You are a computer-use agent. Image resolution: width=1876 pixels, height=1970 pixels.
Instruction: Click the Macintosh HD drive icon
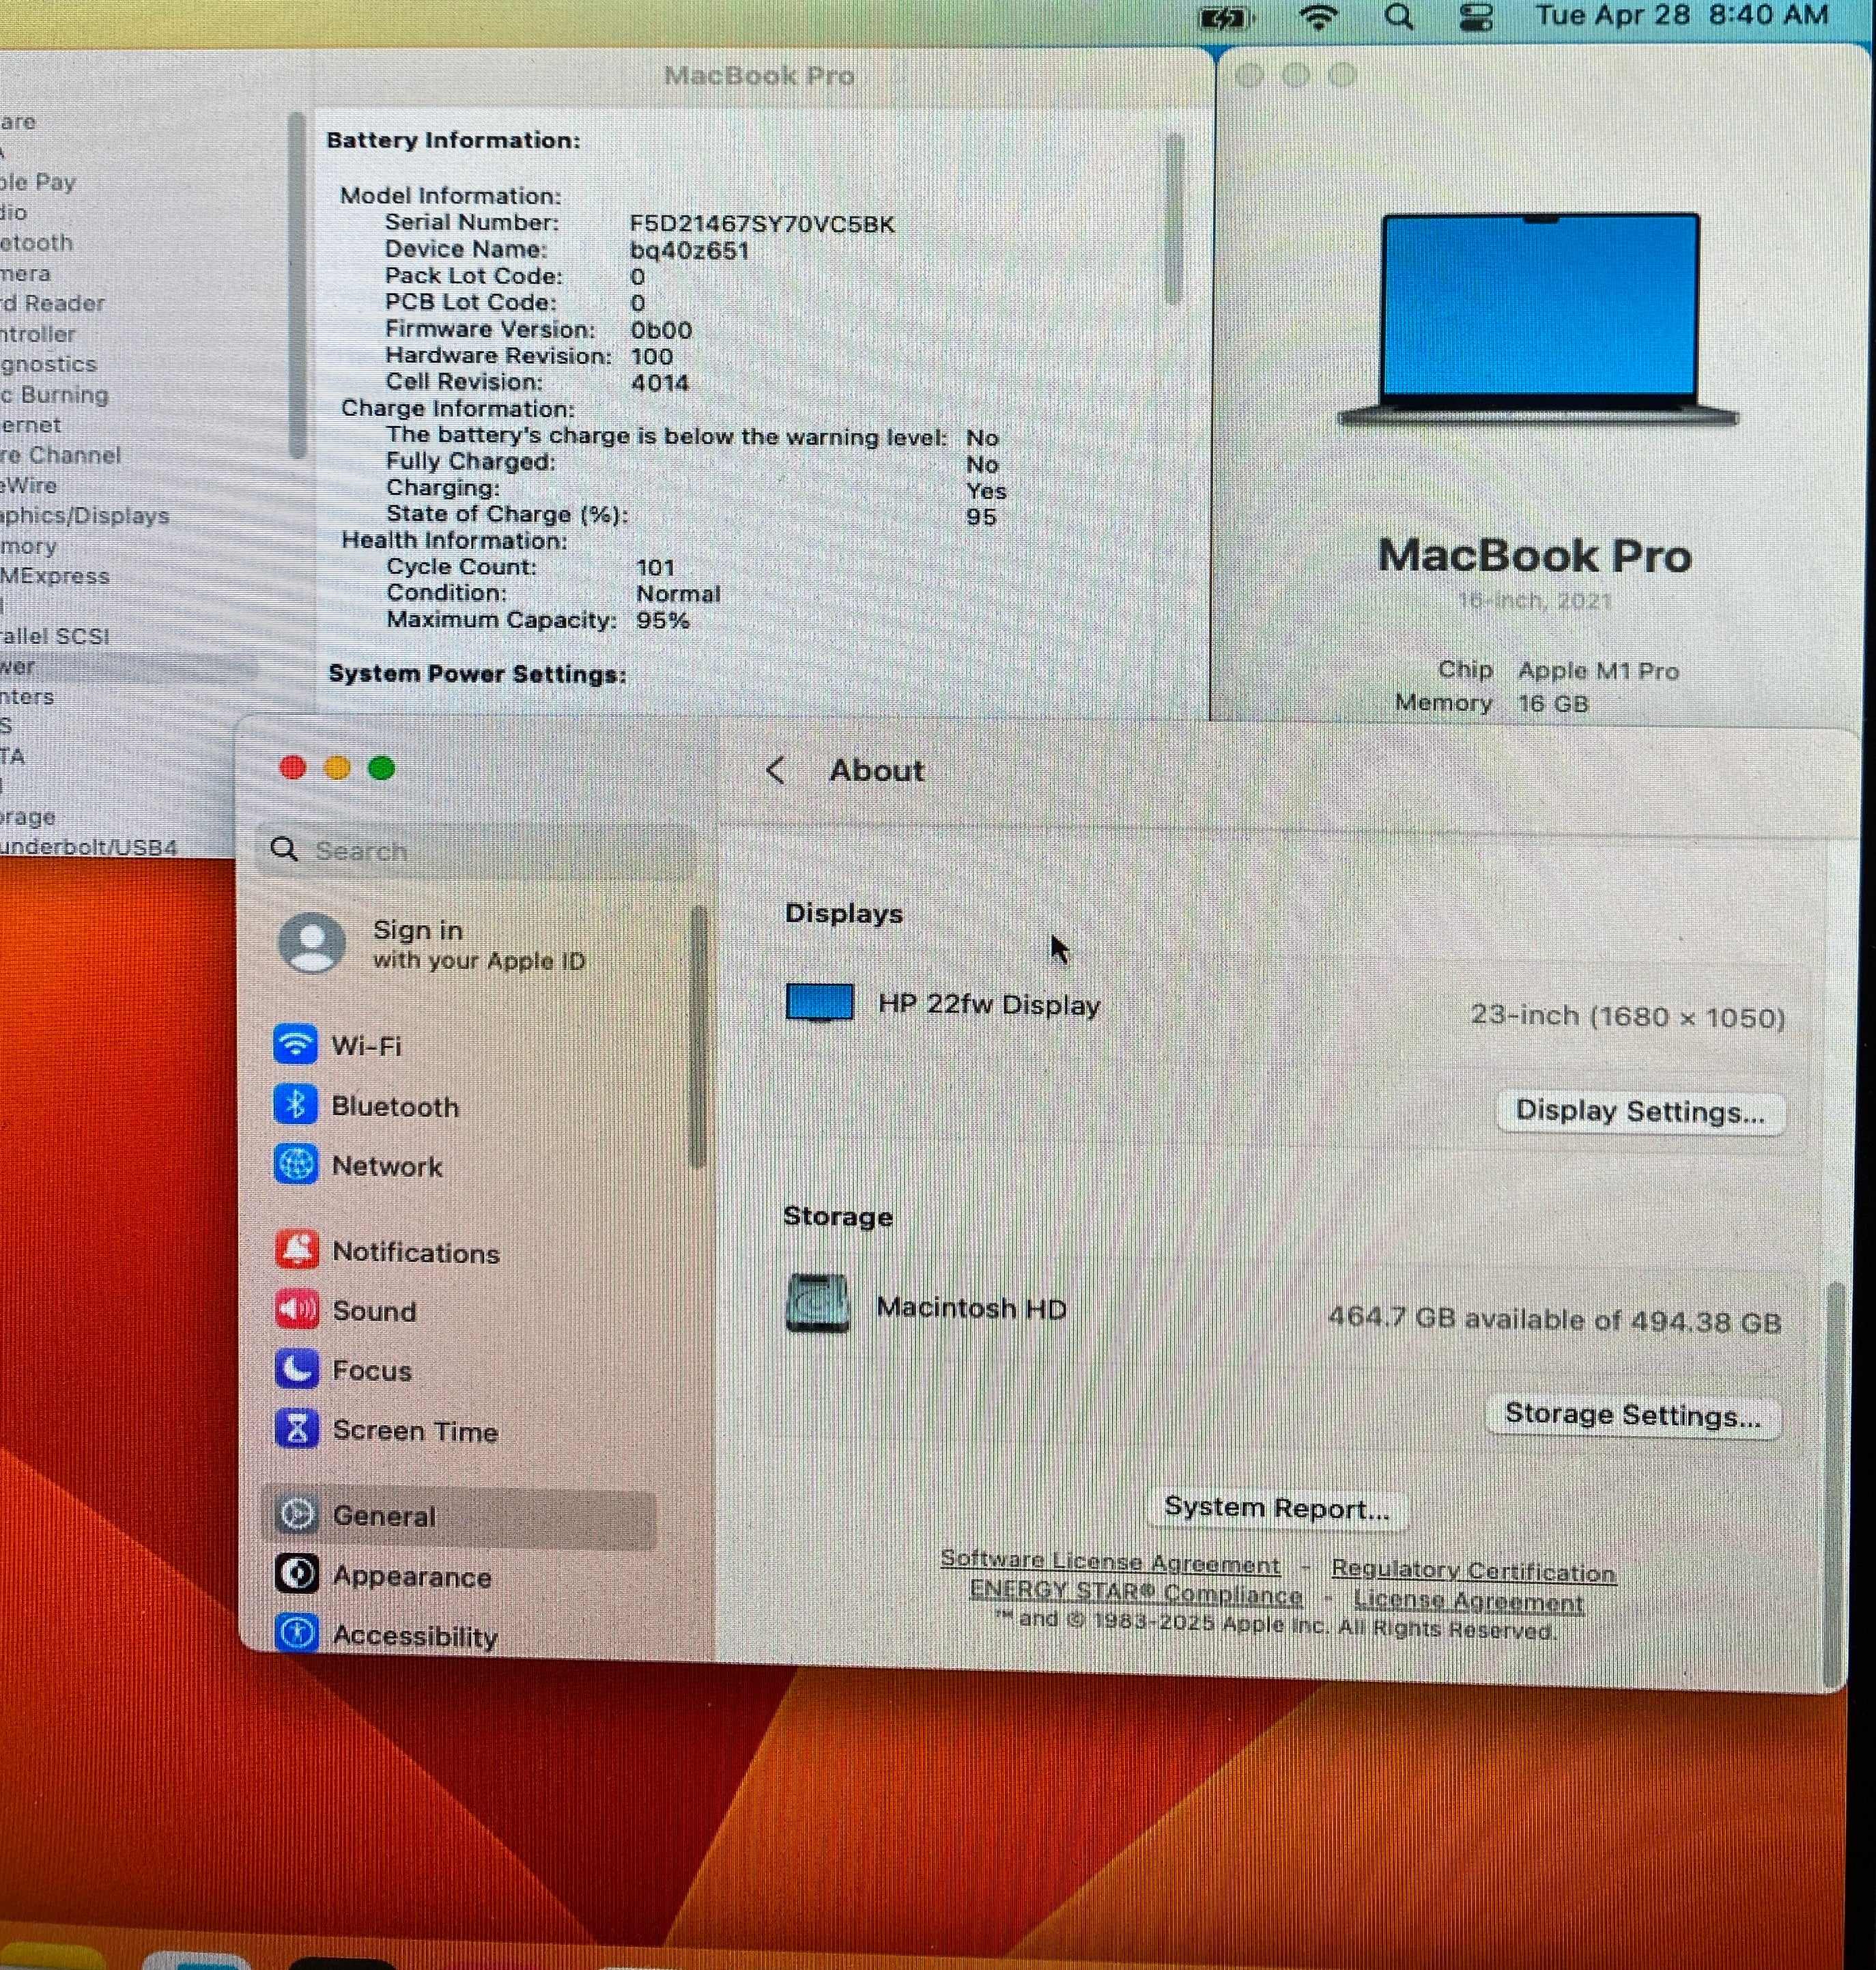[817, 1303]
